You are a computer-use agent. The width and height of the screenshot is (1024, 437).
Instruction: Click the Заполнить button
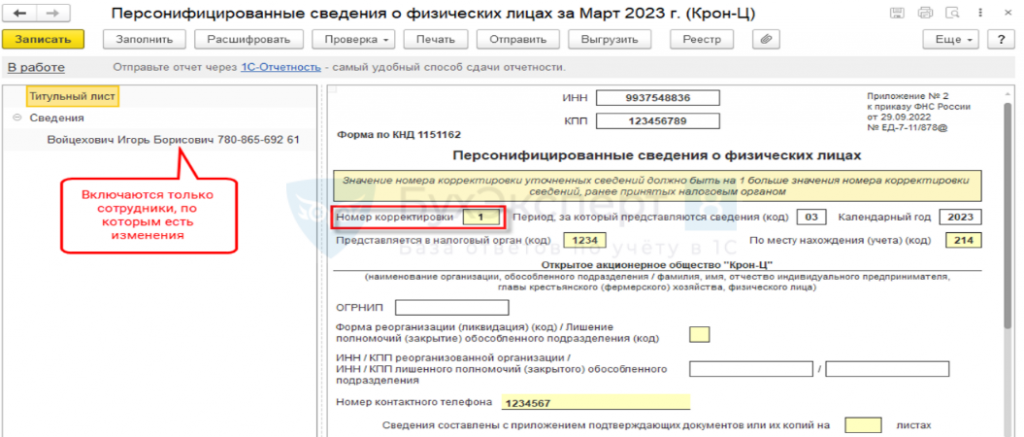[144, 39]
